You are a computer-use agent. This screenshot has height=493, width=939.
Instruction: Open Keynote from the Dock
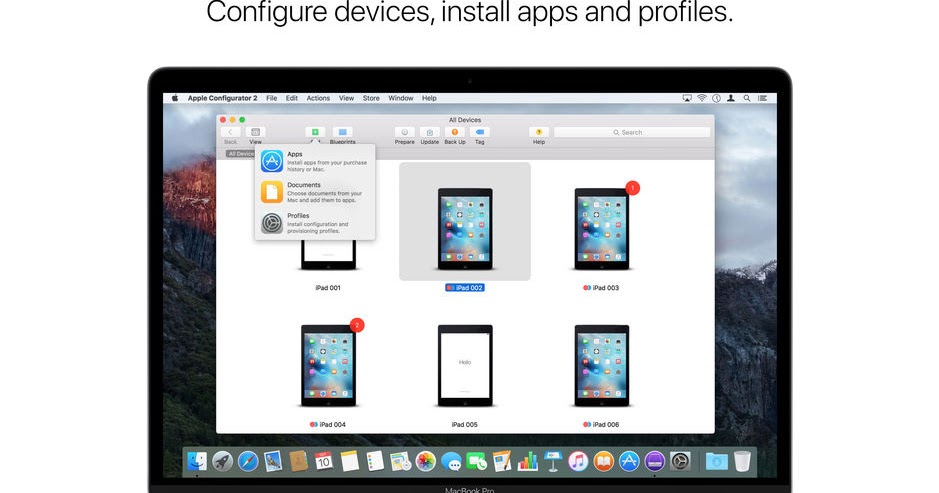(x=553, y=461)
